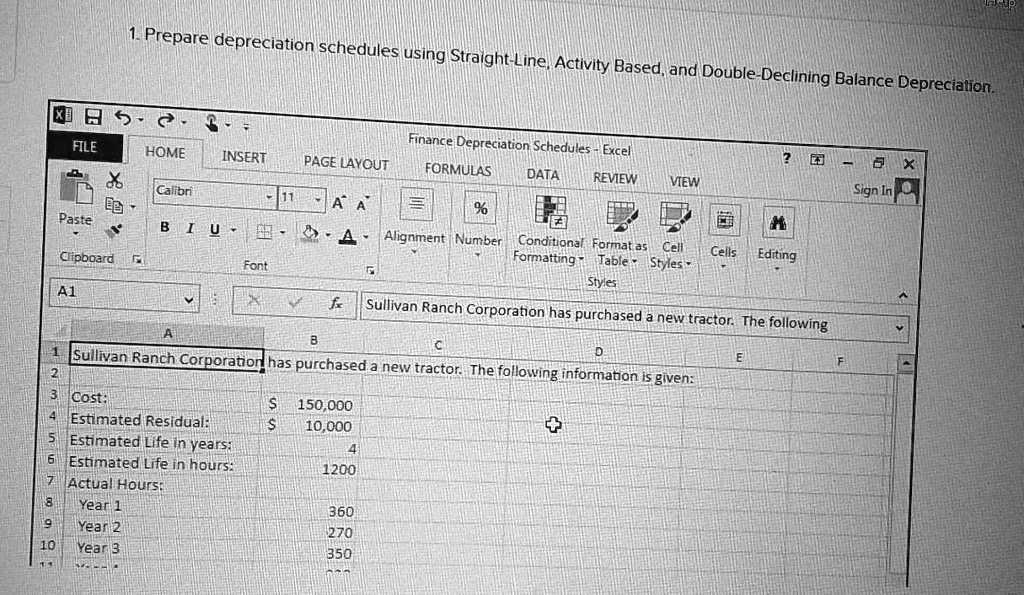Click the Sign In link
The image size is (1024, 595).
coord(872,189)
